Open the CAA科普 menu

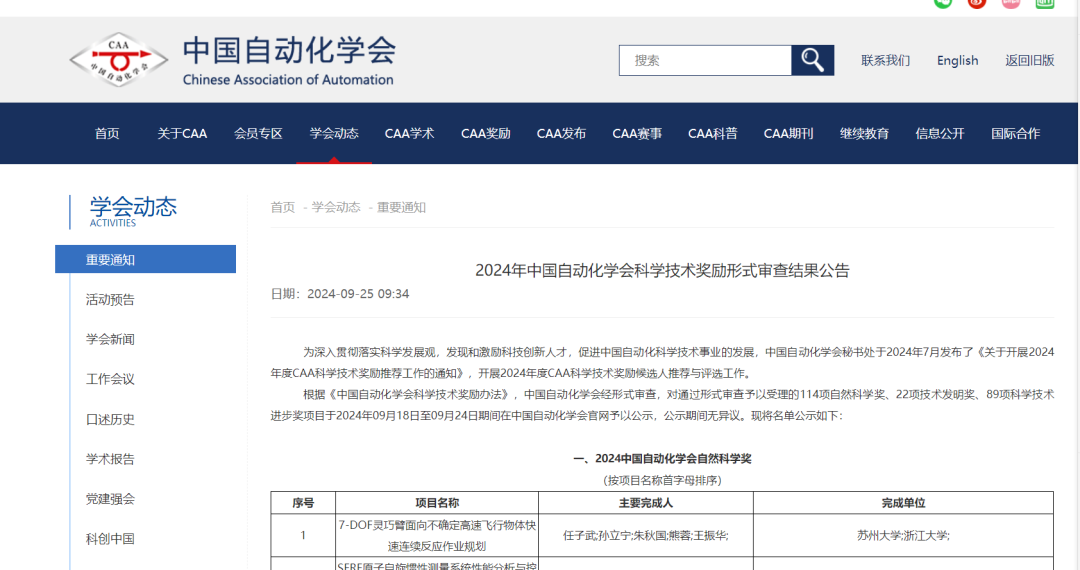(713, 134)
